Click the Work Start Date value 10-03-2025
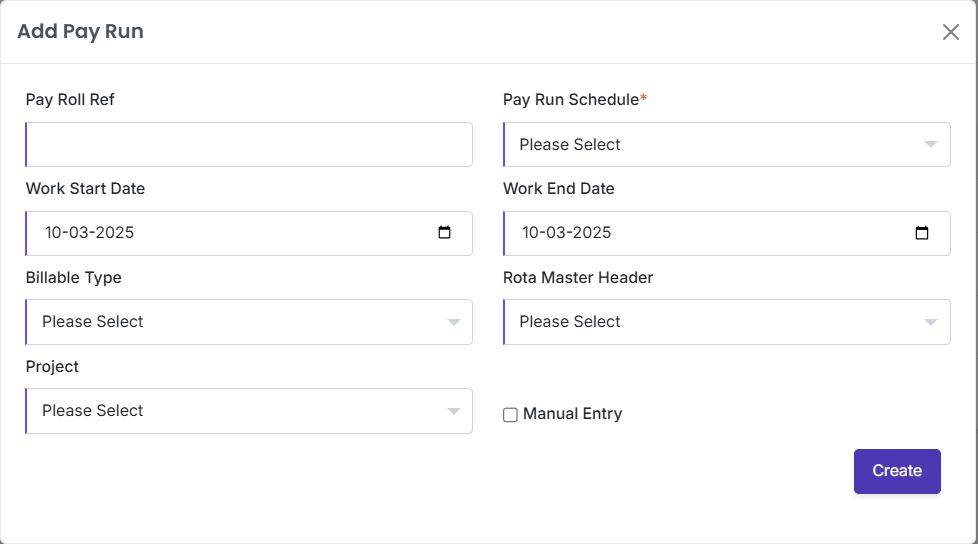The height and width of the screenshot is (544, 978). point(90,233)
